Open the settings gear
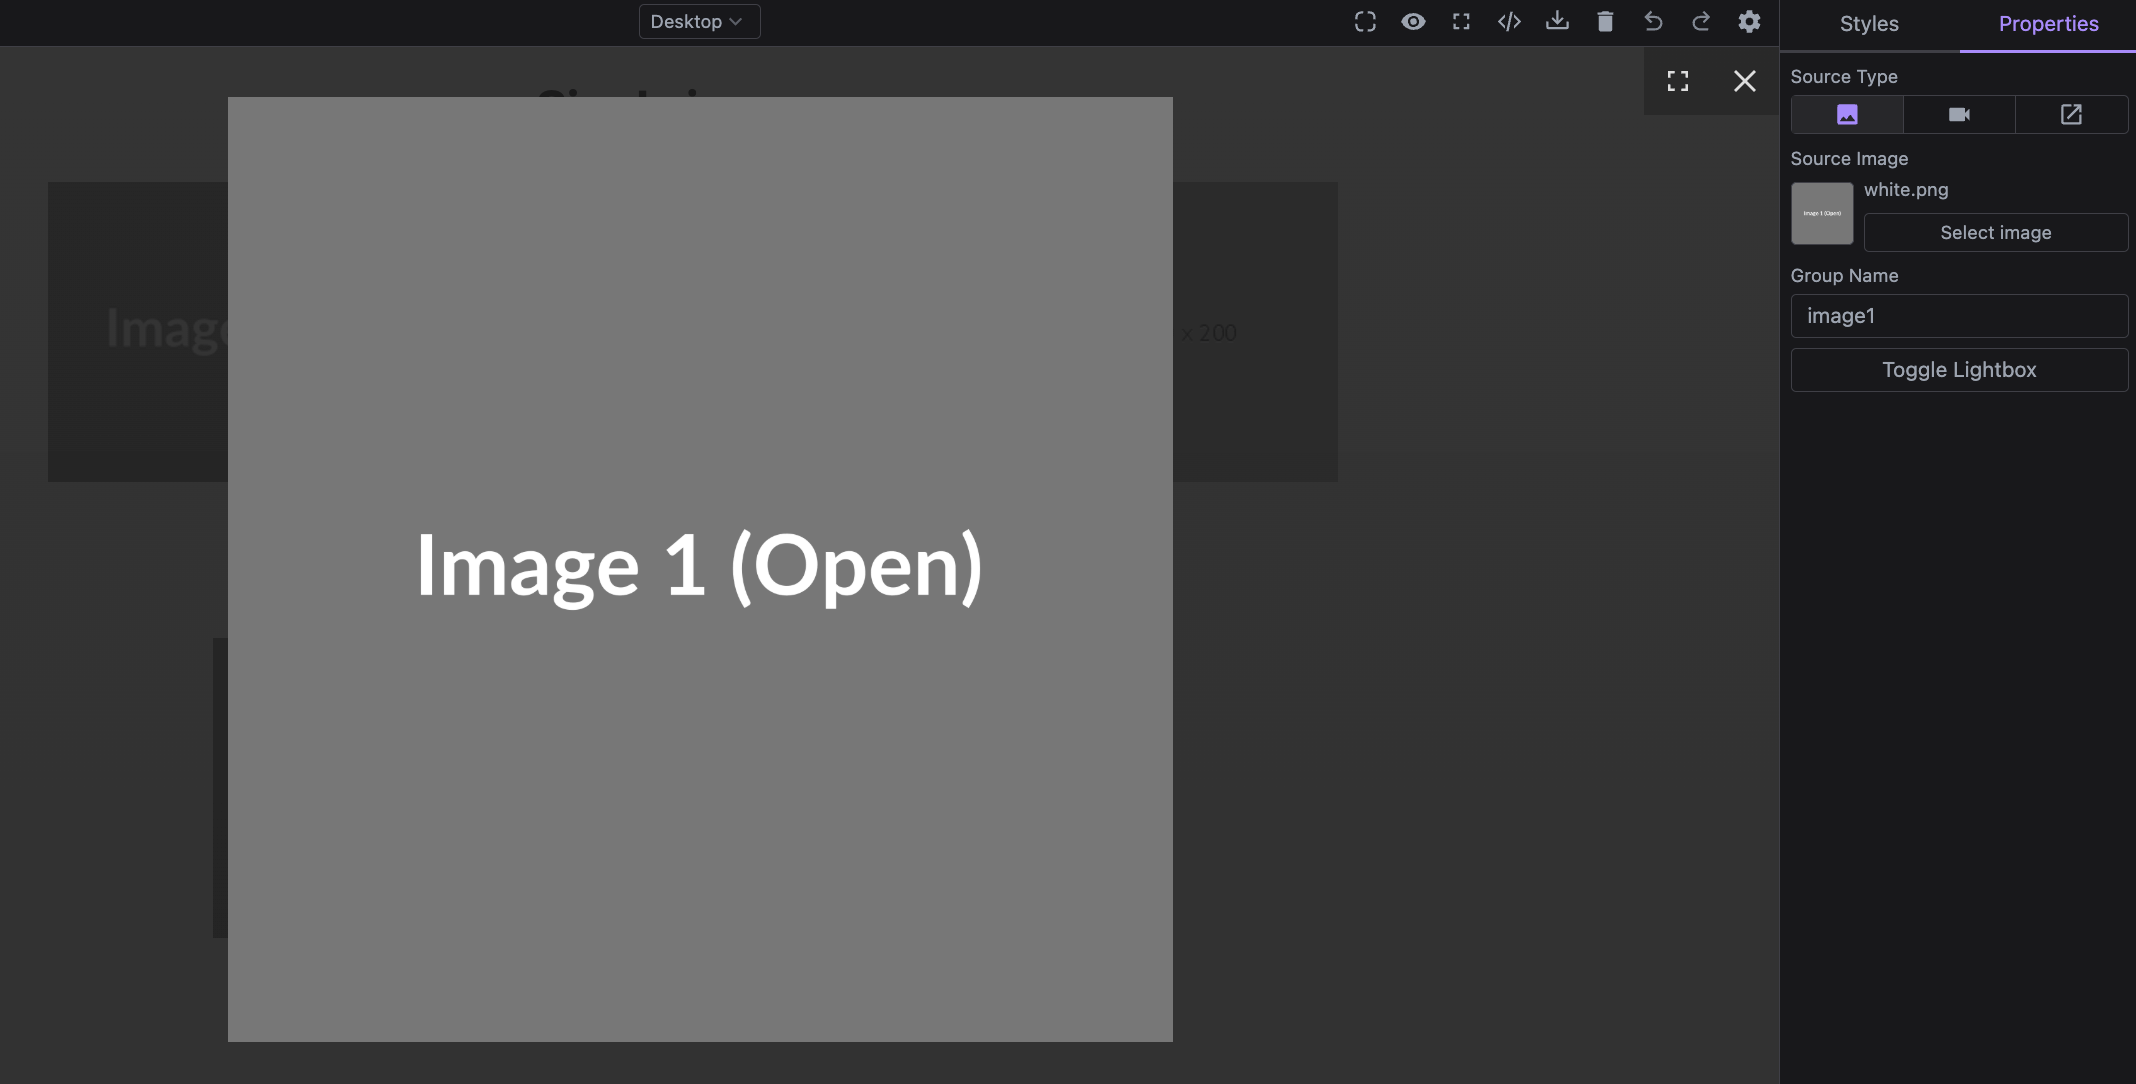The image size is (2136, 1084). click(1749, 21)
